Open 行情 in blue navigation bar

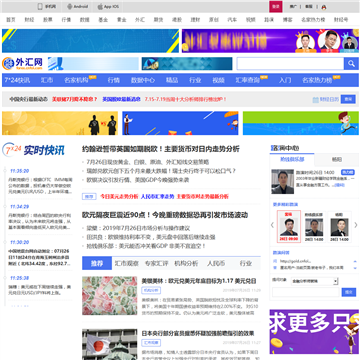click(114, 80)
